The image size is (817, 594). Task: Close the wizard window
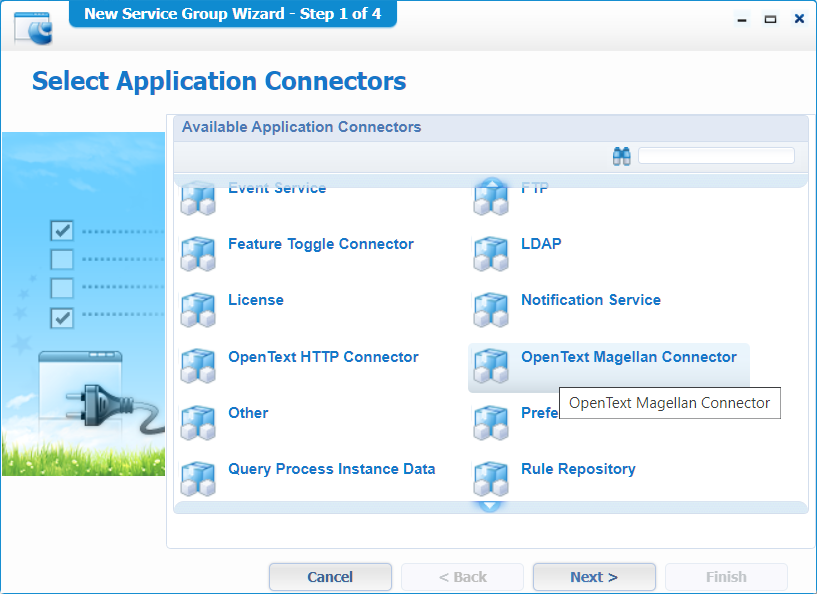pyautogui.click(x=799, y=19)
